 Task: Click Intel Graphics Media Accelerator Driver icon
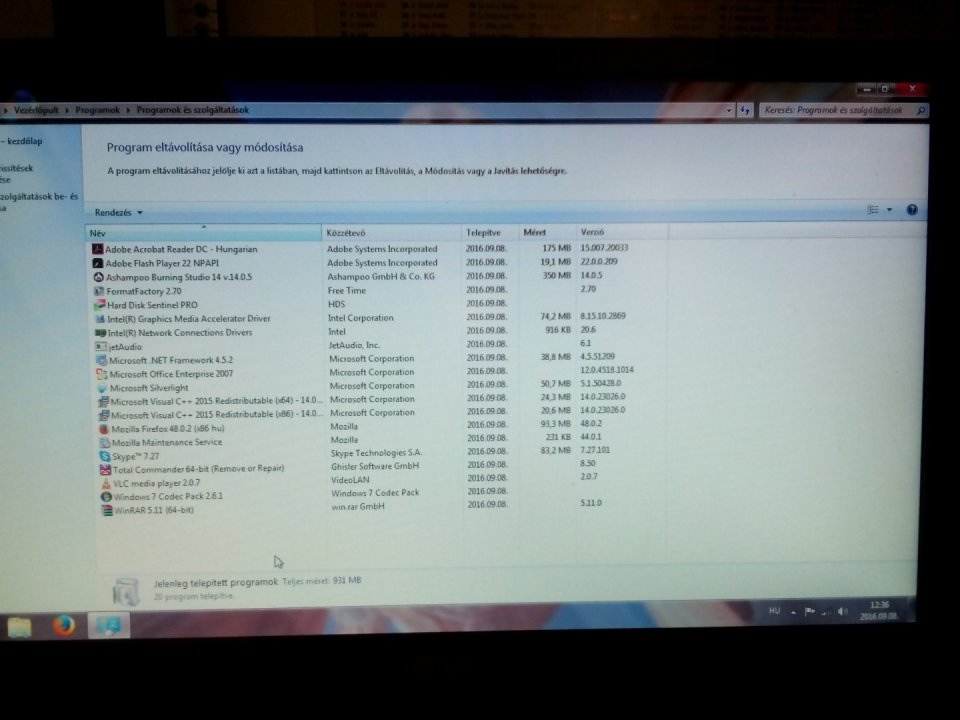click(x=100, y=318)
